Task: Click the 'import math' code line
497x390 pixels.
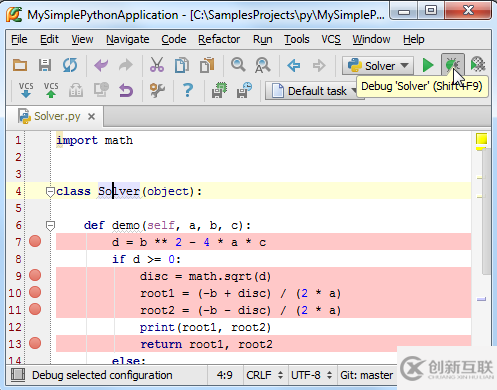Action: [x=94, y=140]
